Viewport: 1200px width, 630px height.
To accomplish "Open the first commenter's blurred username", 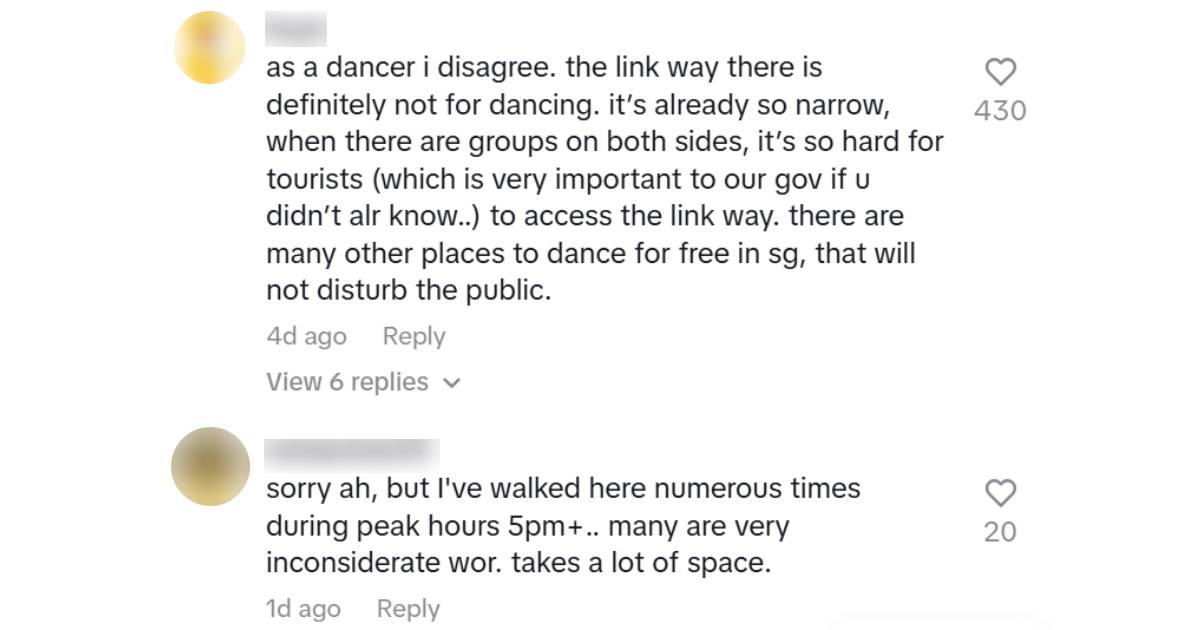I will 296,28.
